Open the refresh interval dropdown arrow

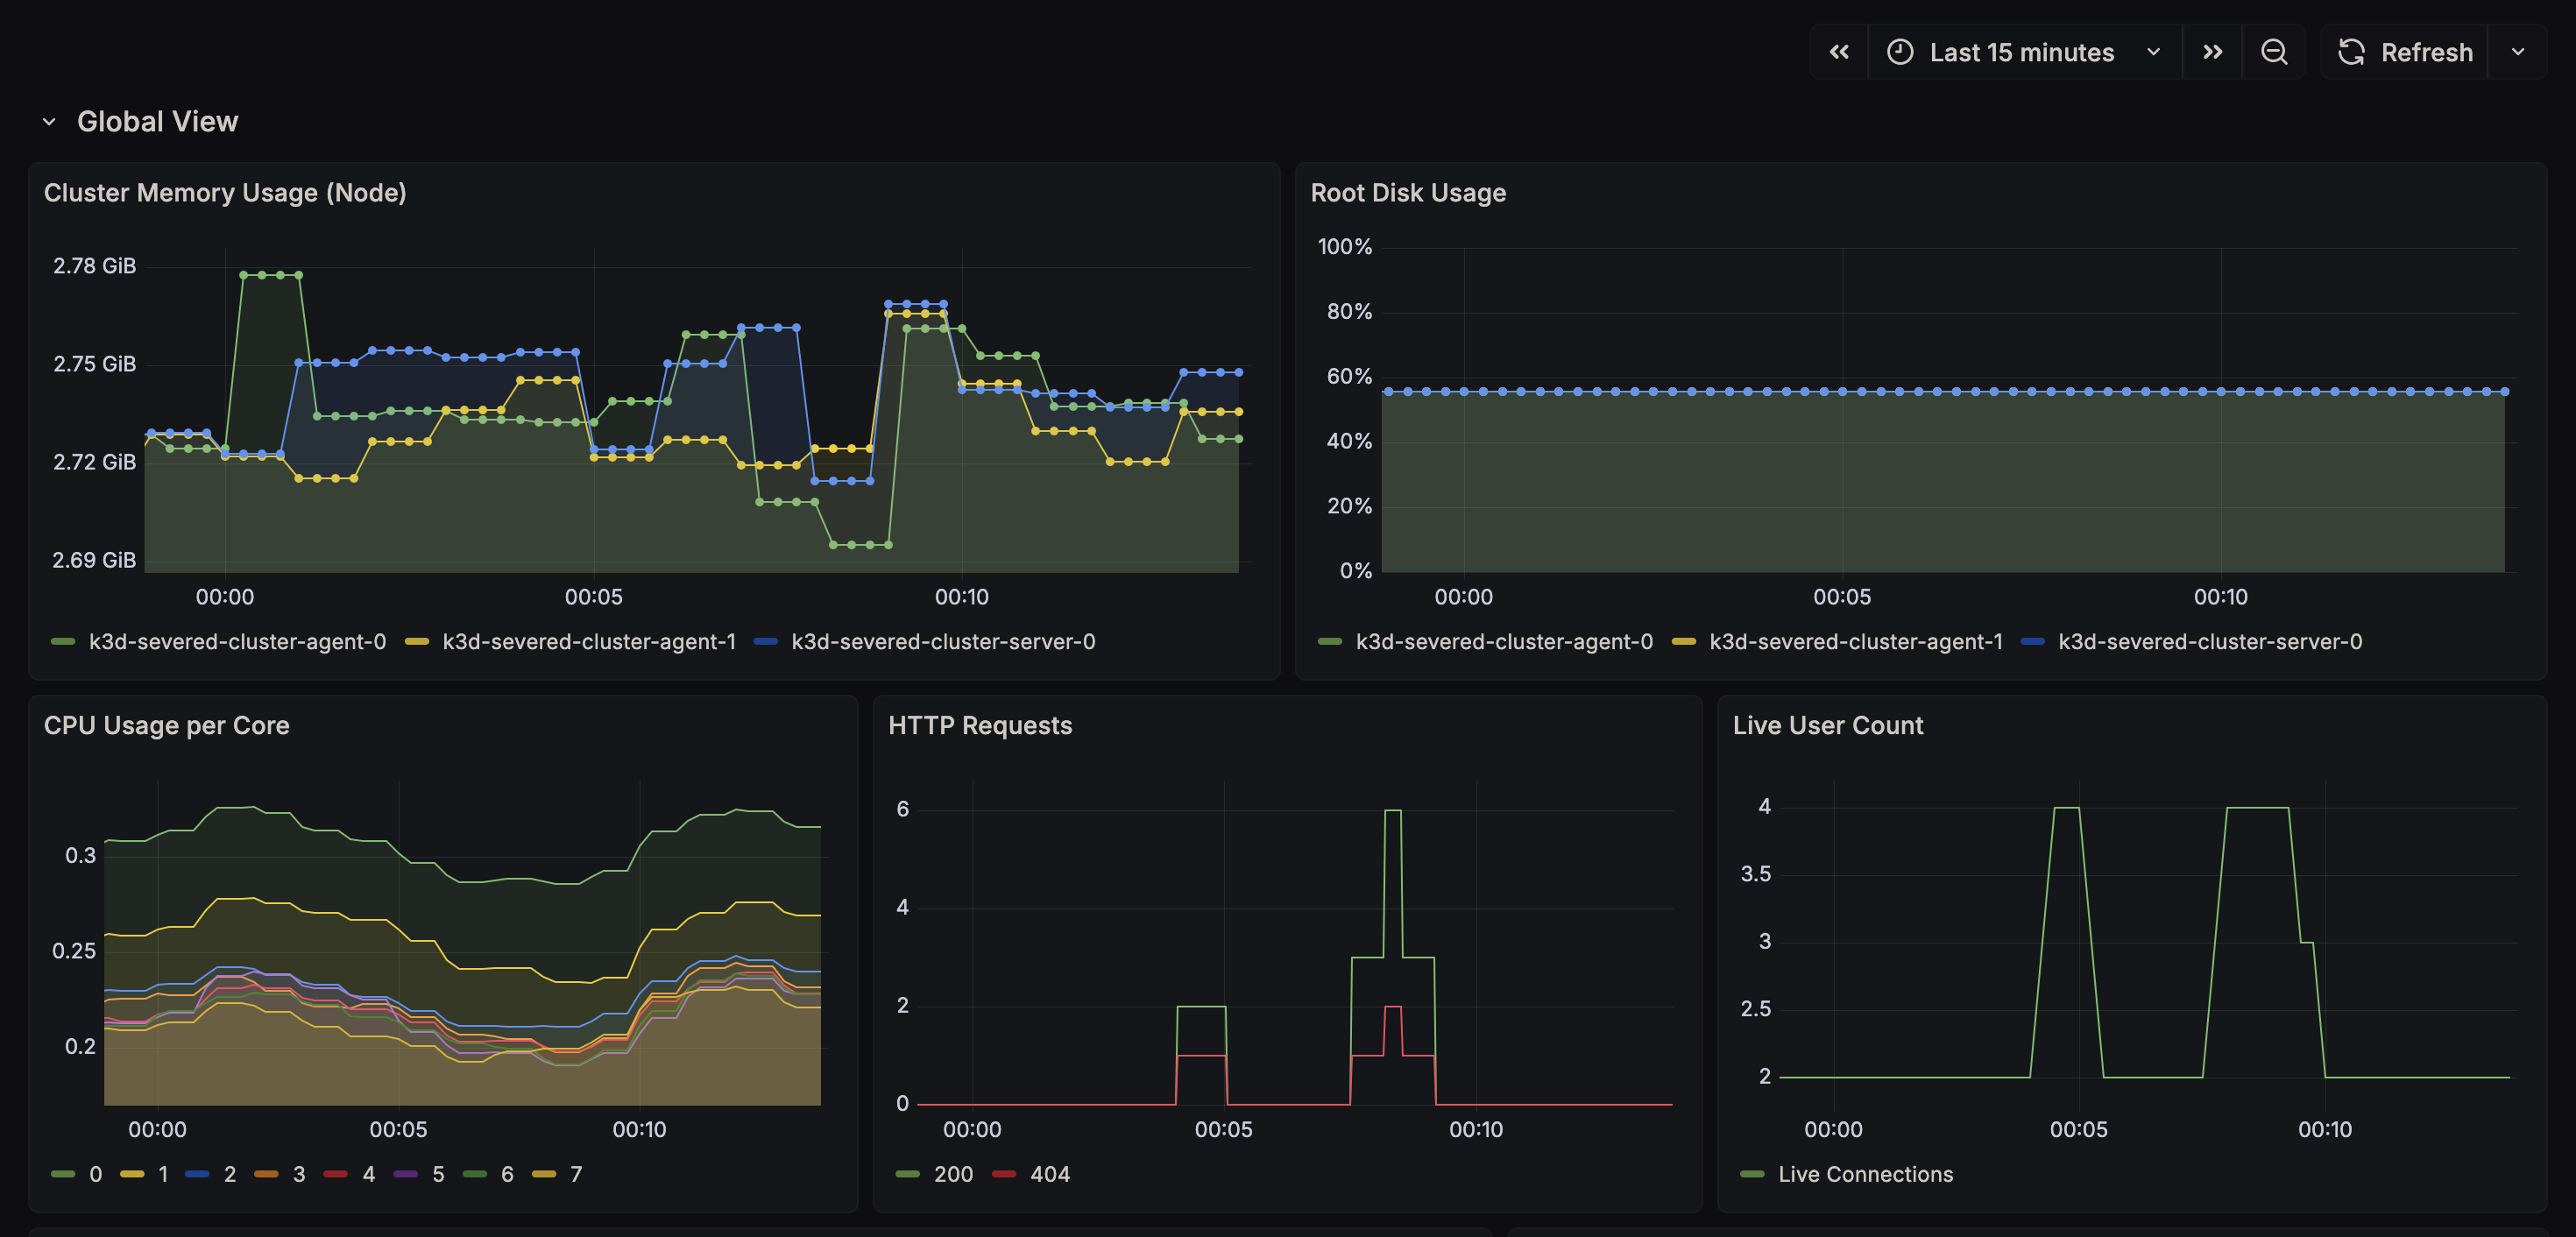pyautogui.click(x=2517, y=52)
